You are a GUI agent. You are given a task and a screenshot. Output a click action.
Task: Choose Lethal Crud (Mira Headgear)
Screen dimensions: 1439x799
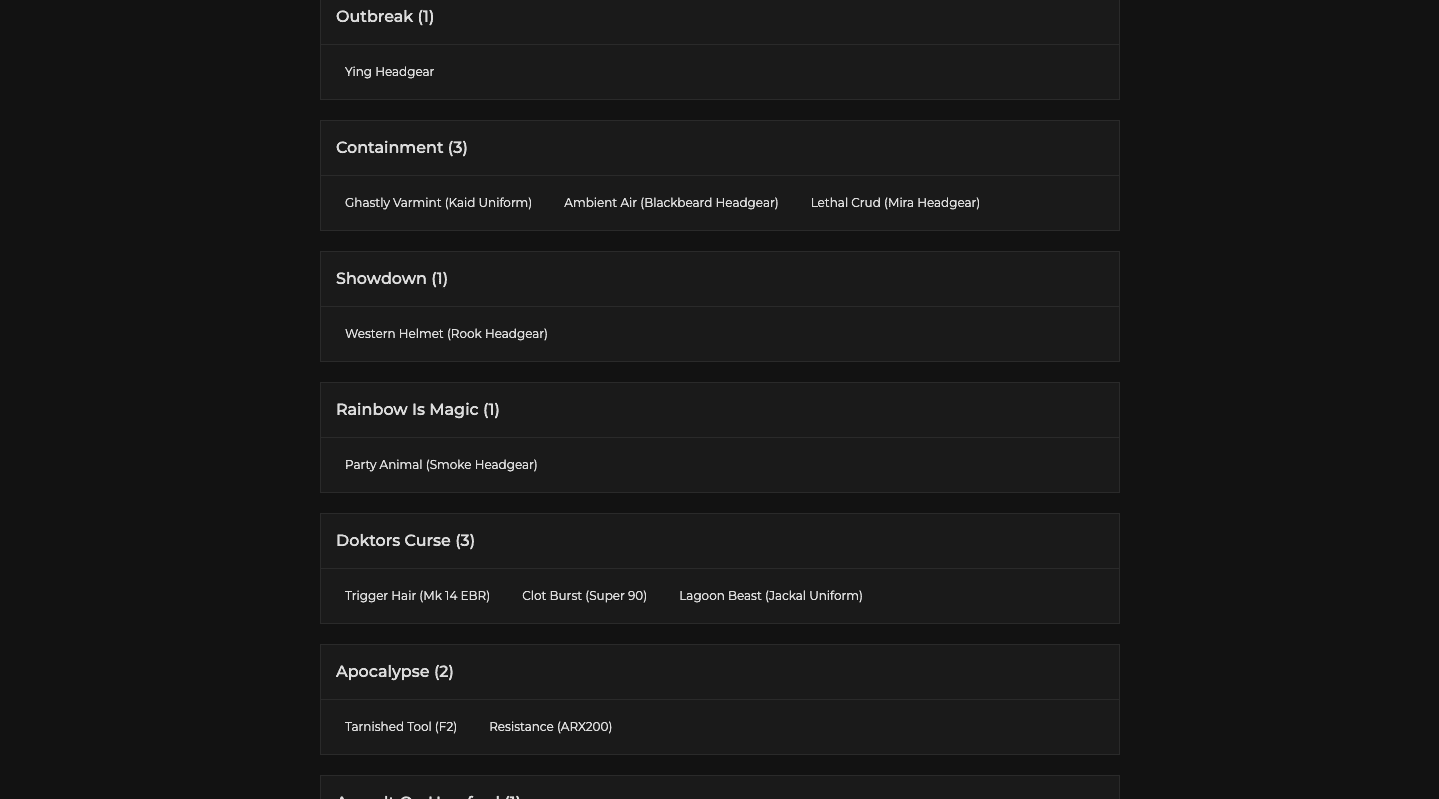pos(895,203)
